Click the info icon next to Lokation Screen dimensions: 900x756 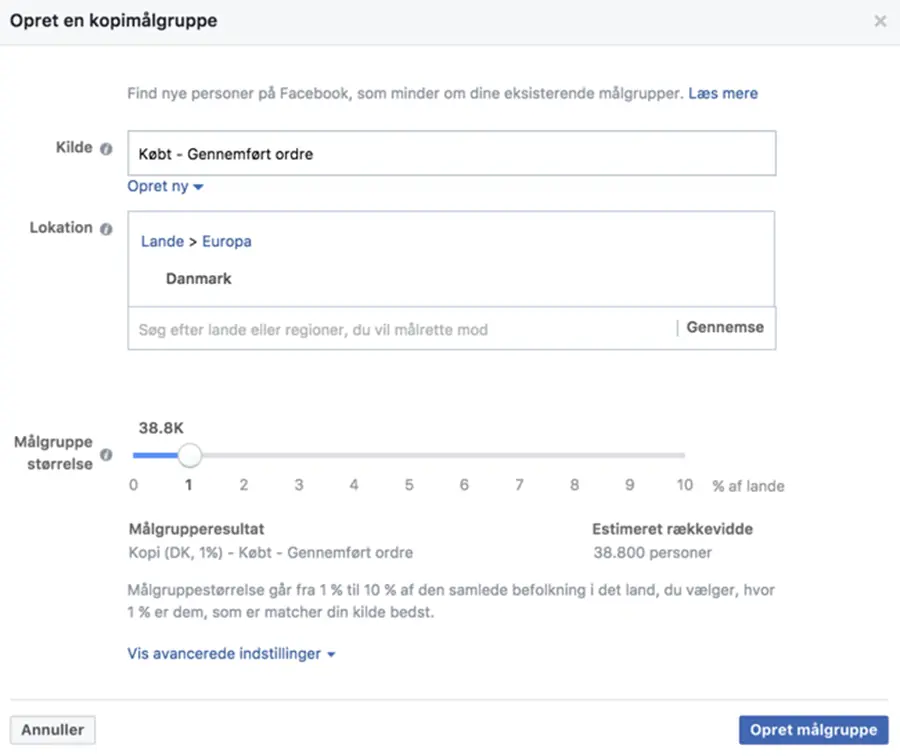coord(106,229)
